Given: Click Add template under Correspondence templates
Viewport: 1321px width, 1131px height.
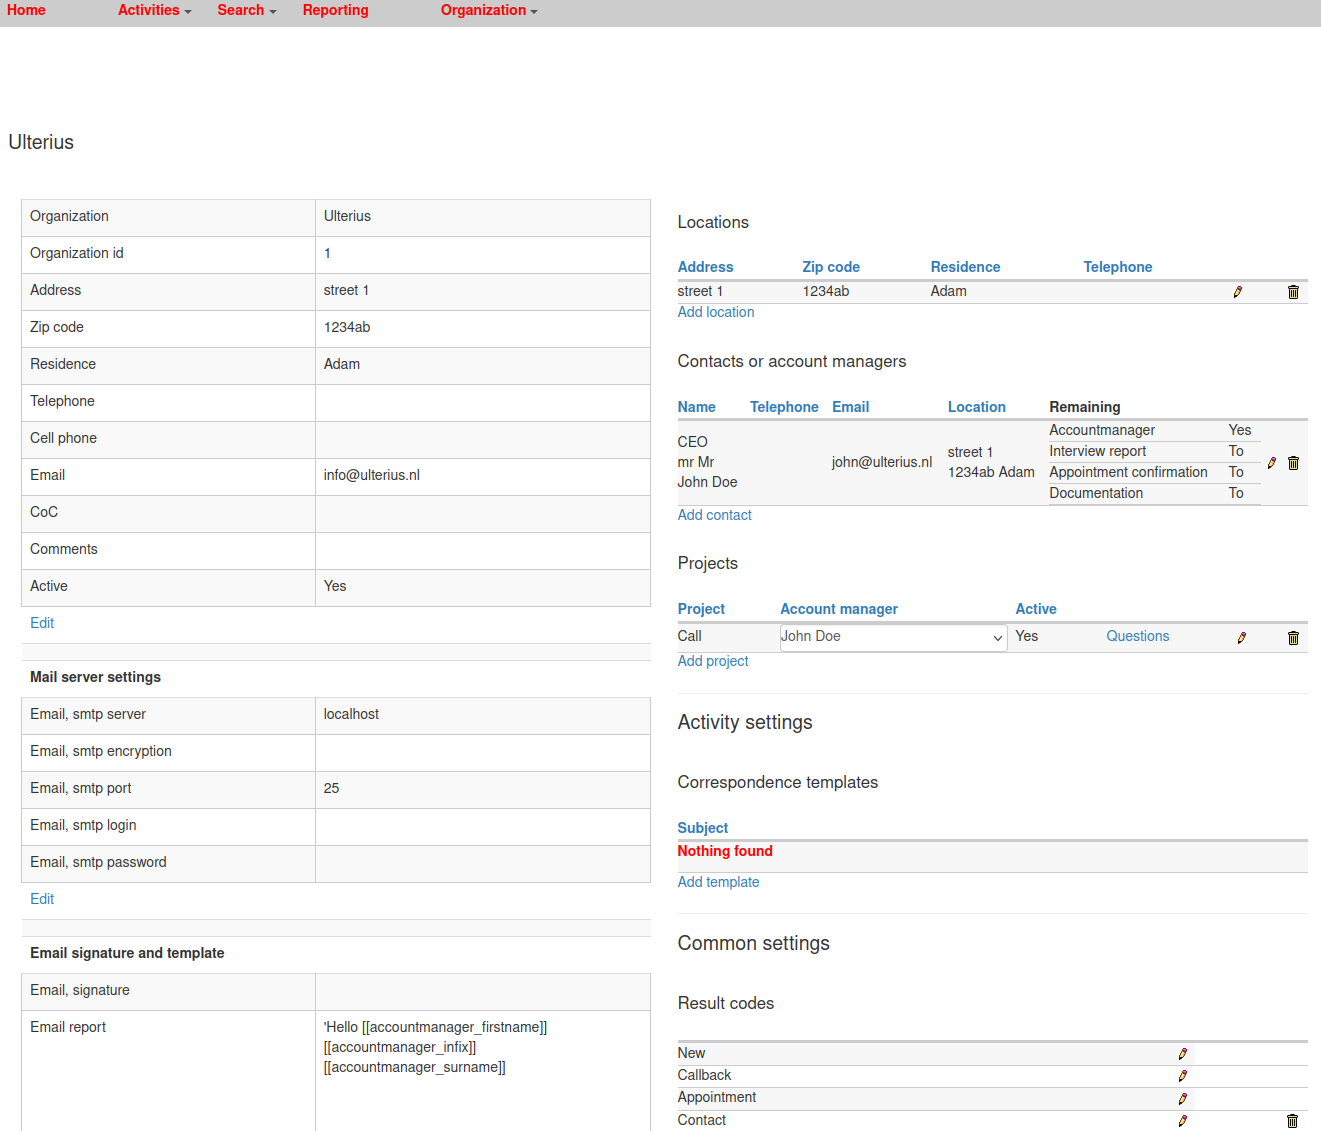Looking at the screenshot, I should tap(718, 882).
